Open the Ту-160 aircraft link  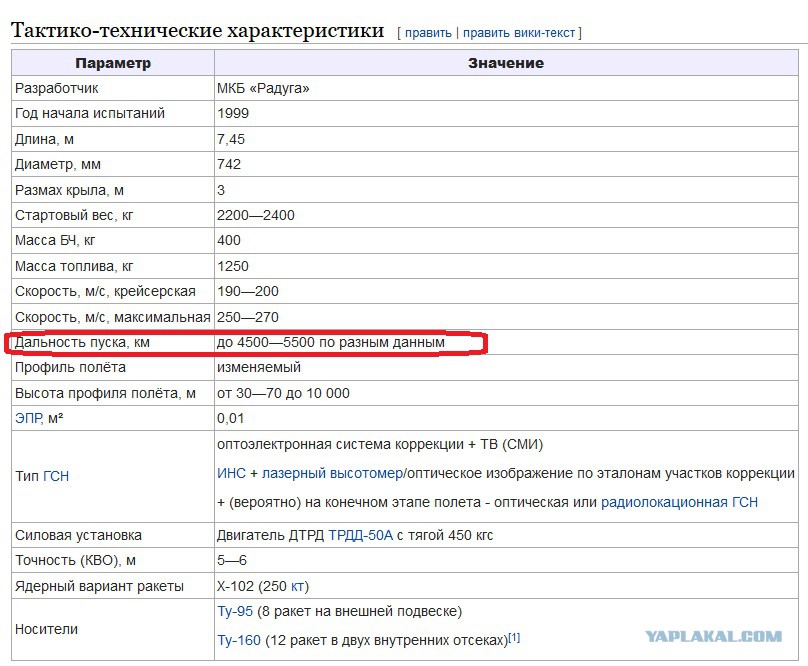(x=239, y=640)
